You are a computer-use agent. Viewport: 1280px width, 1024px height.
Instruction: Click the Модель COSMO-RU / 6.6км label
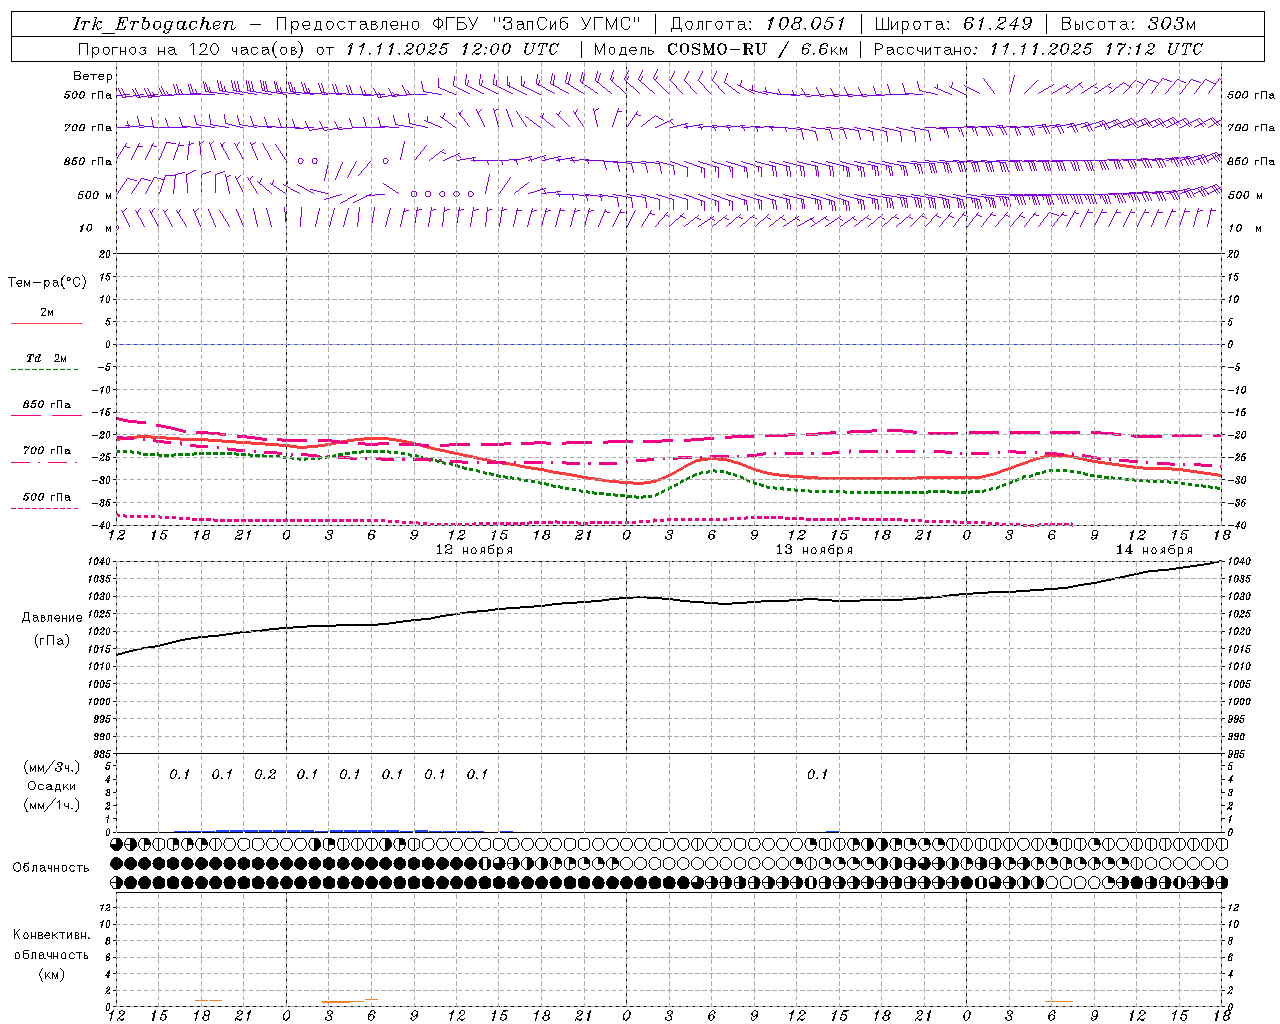tap(721, 49)
